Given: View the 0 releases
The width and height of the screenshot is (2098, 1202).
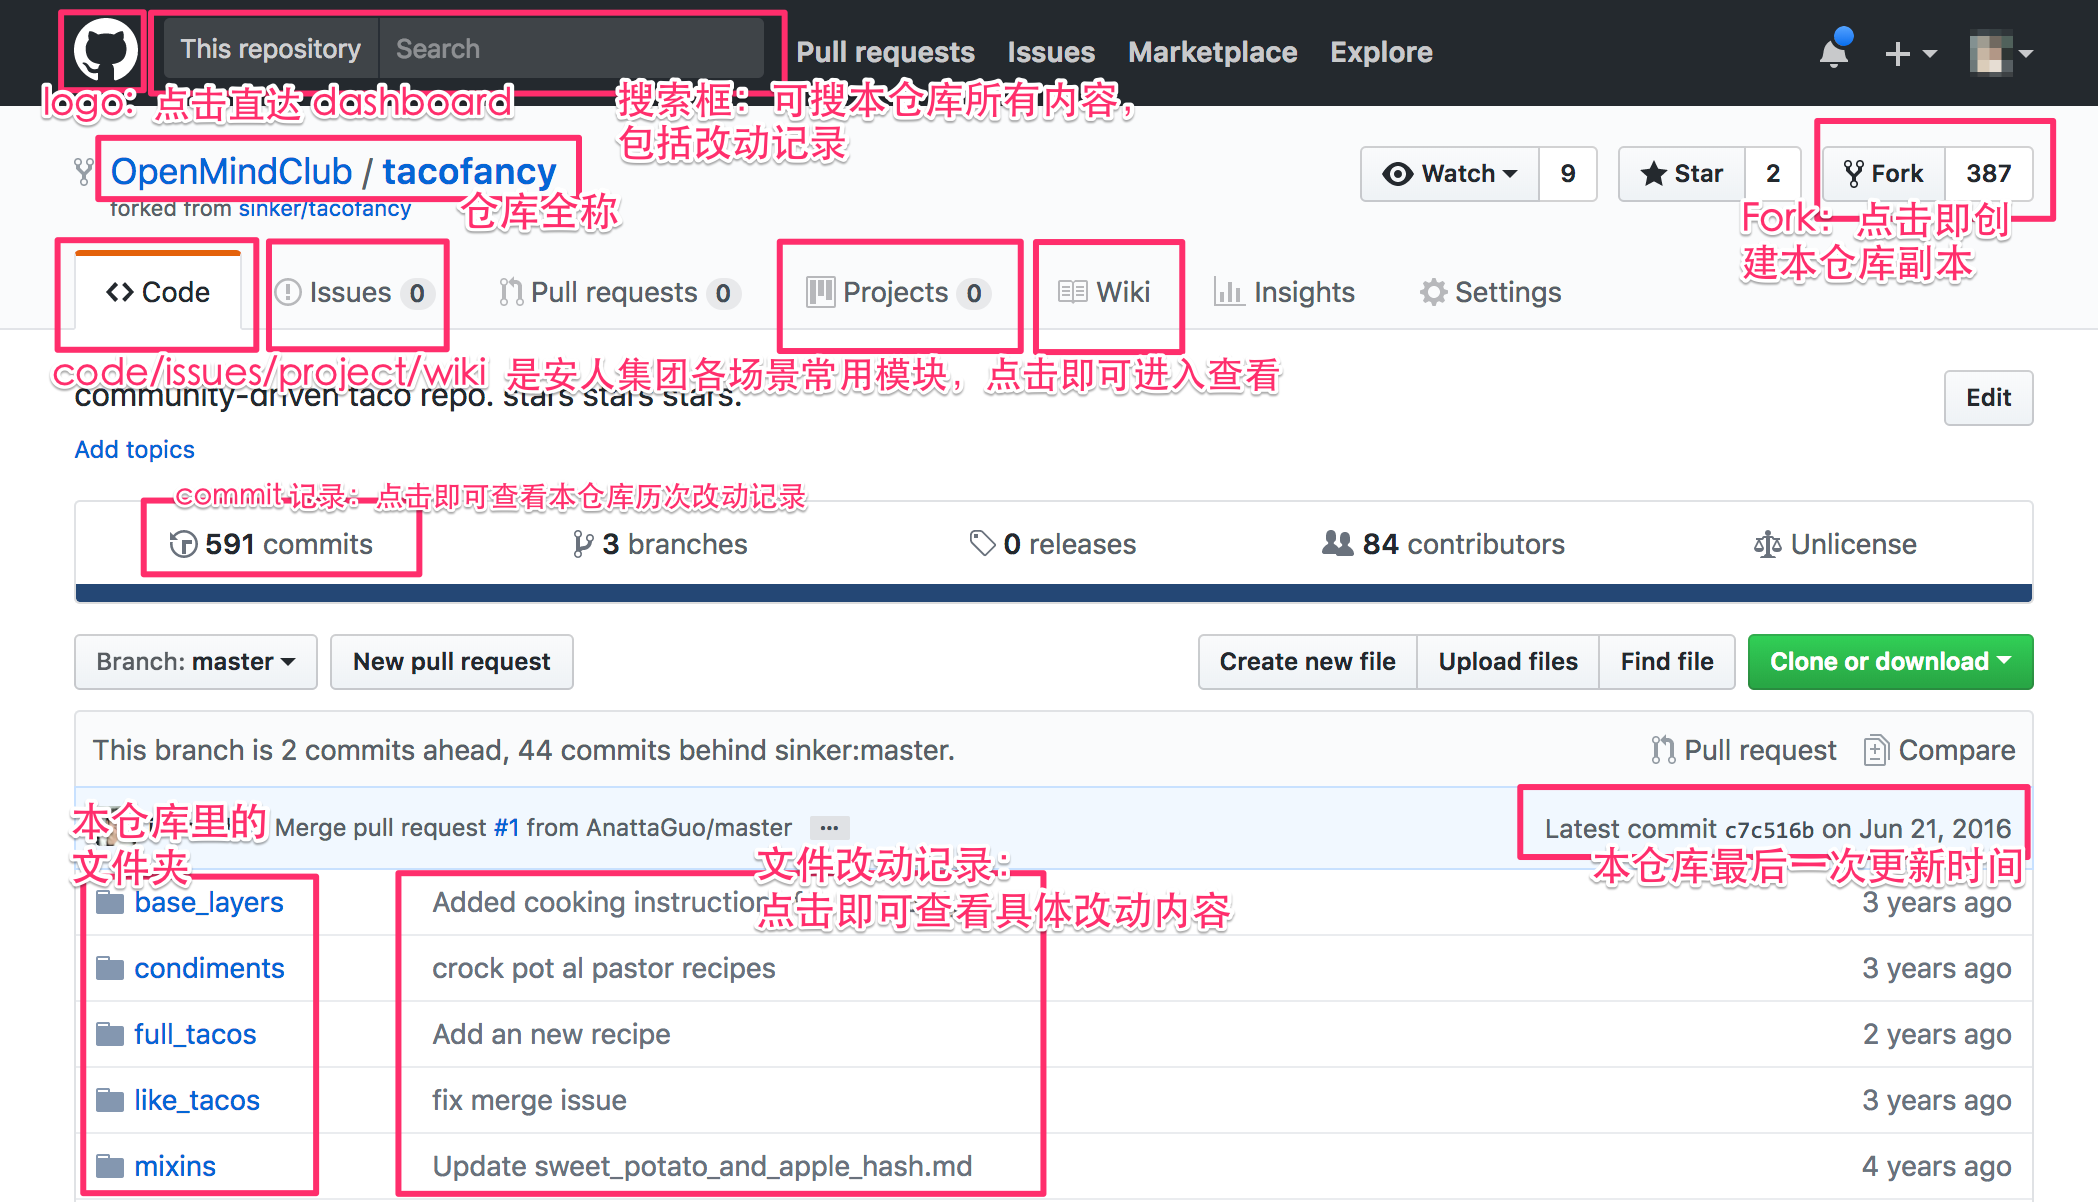Looking at the screenshot, I should (x=1053, y=544).
